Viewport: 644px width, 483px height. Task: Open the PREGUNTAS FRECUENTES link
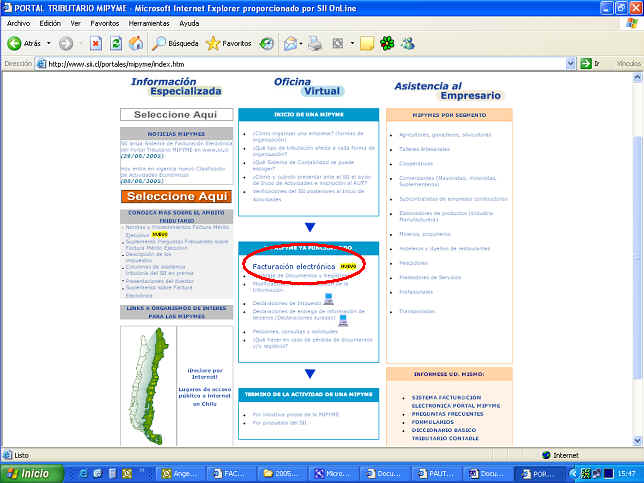pyautogui.click(x=447, y=414)
